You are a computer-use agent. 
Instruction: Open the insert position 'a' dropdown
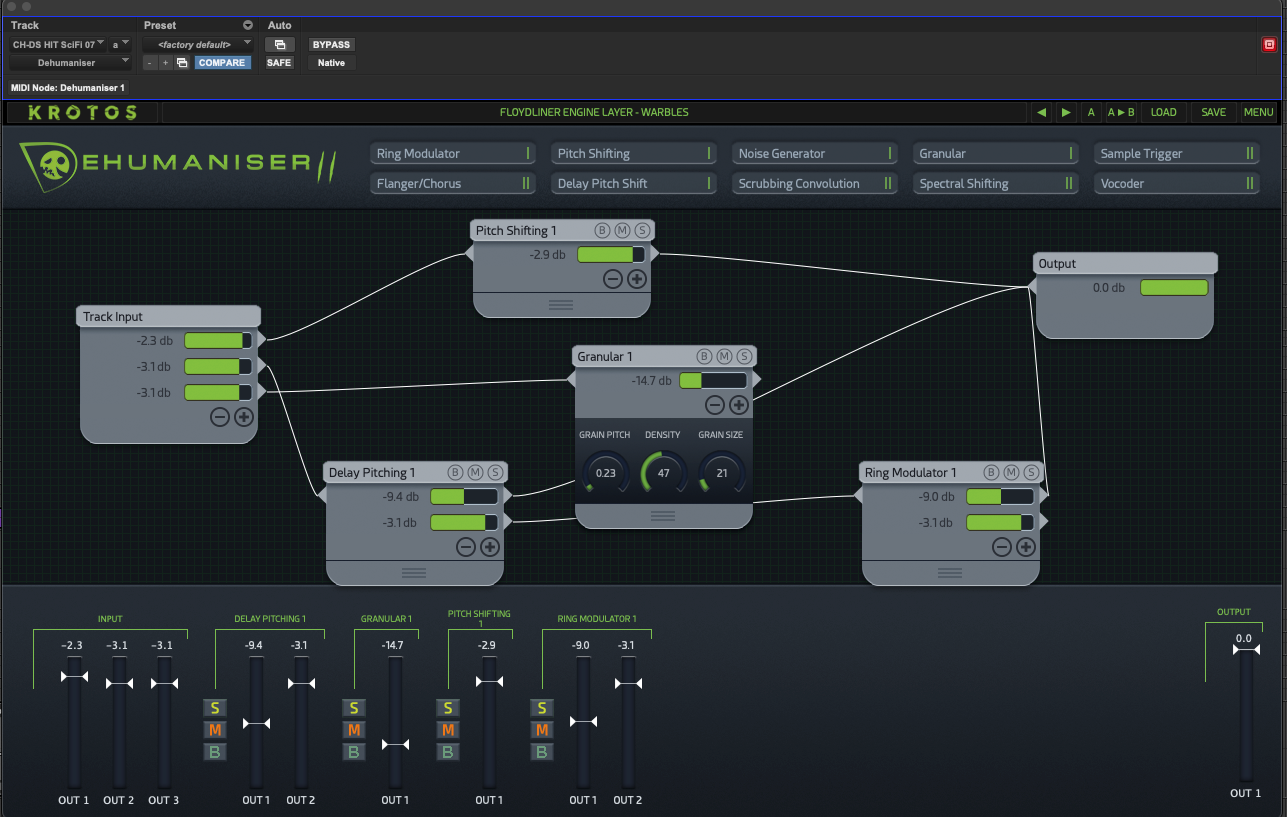click(120, 44)
